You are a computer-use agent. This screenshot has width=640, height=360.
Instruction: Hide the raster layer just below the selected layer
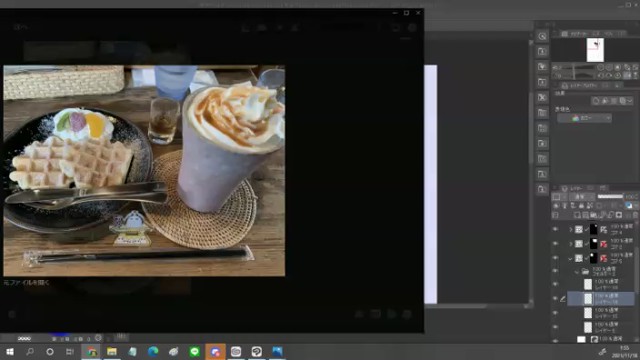click(555, 313)
